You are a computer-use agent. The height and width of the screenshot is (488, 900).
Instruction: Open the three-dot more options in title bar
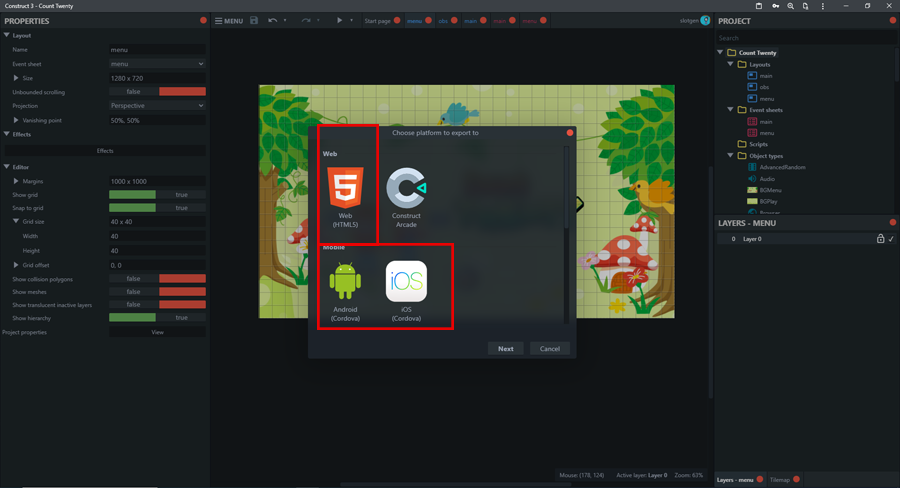823,6
